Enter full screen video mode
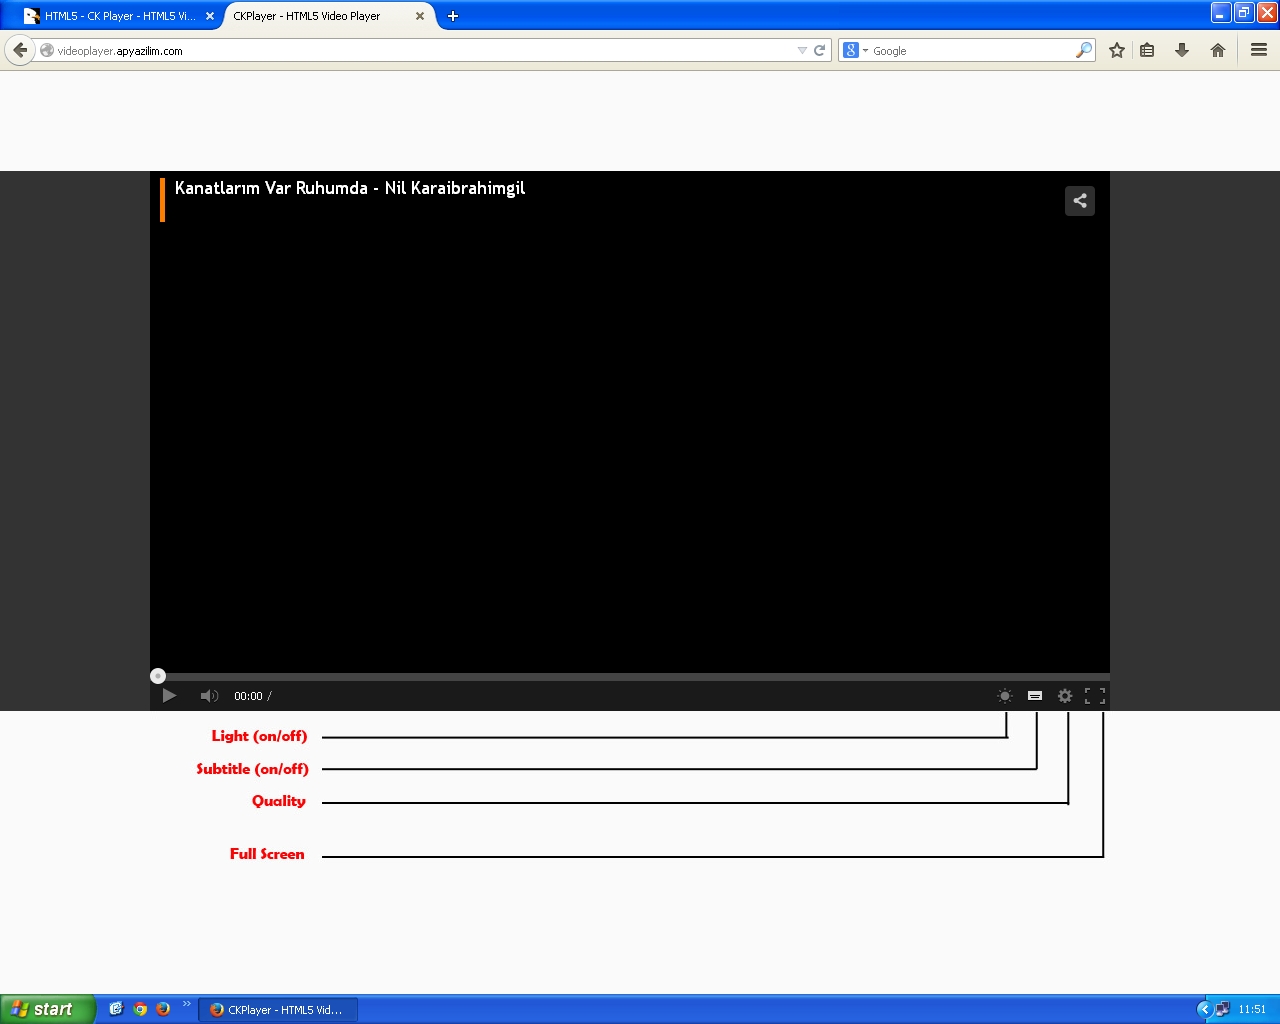1280x1024 pixels. point(1095,696)
